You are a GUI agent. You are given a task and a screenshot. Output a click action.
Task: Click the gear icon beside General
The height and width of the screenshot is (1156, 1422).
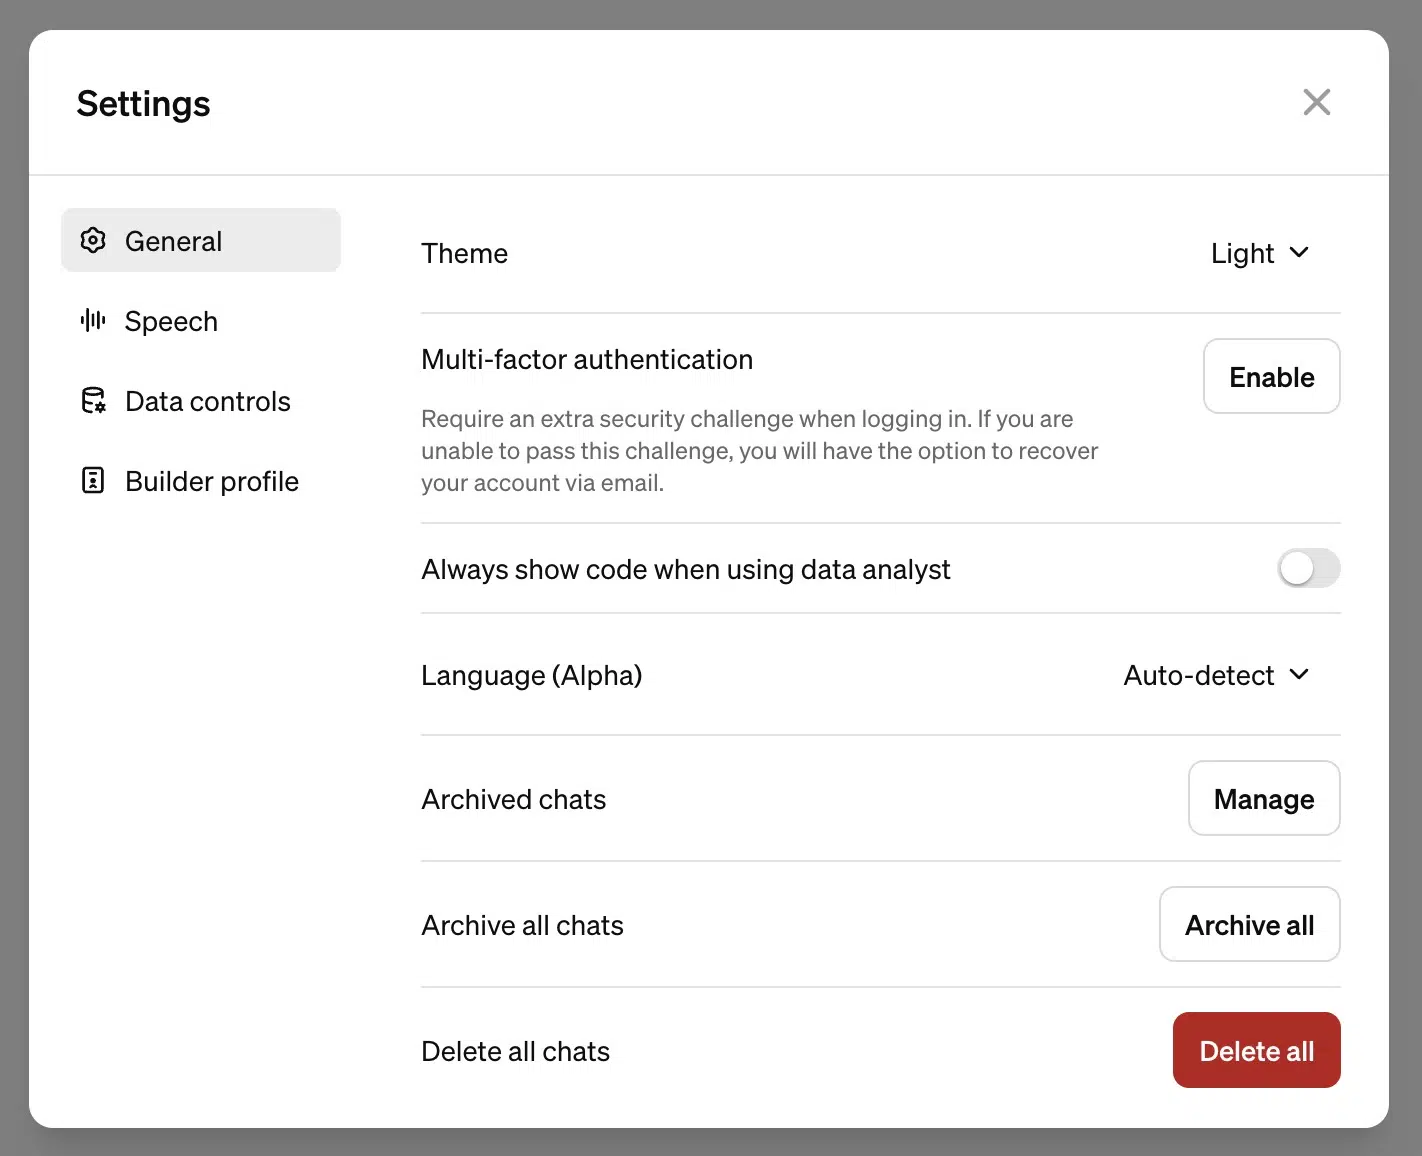click(92, 240)
